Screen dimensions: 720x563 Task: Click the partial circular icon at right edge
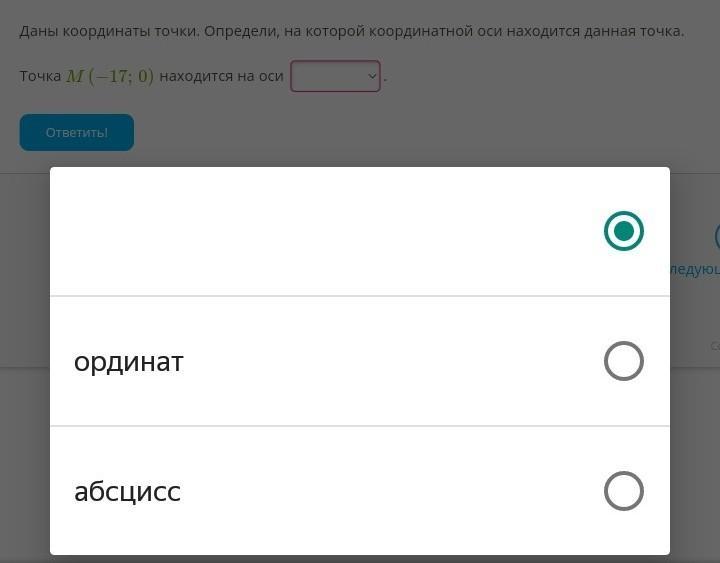[x=716, y=237]
